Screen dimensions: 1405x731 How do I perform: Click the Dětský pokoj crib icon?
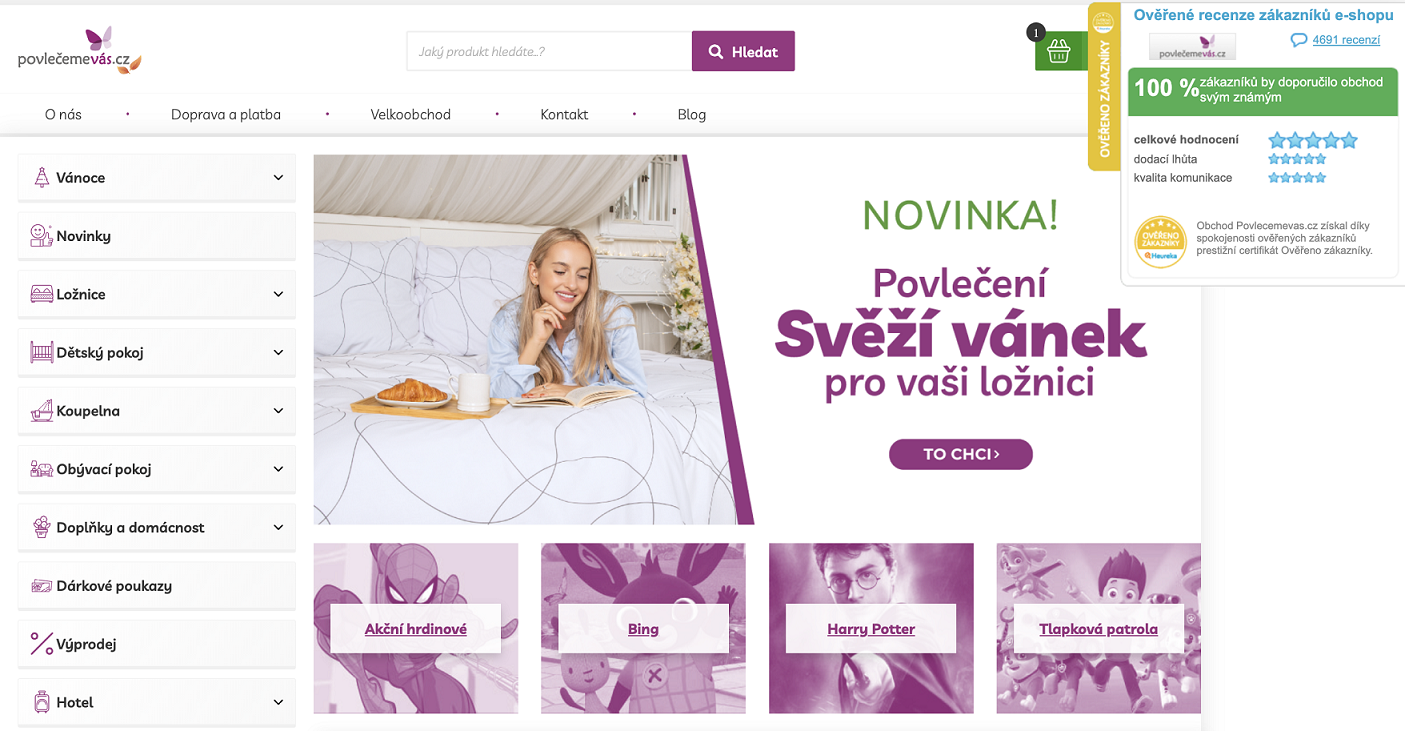[x=42, y=352]
